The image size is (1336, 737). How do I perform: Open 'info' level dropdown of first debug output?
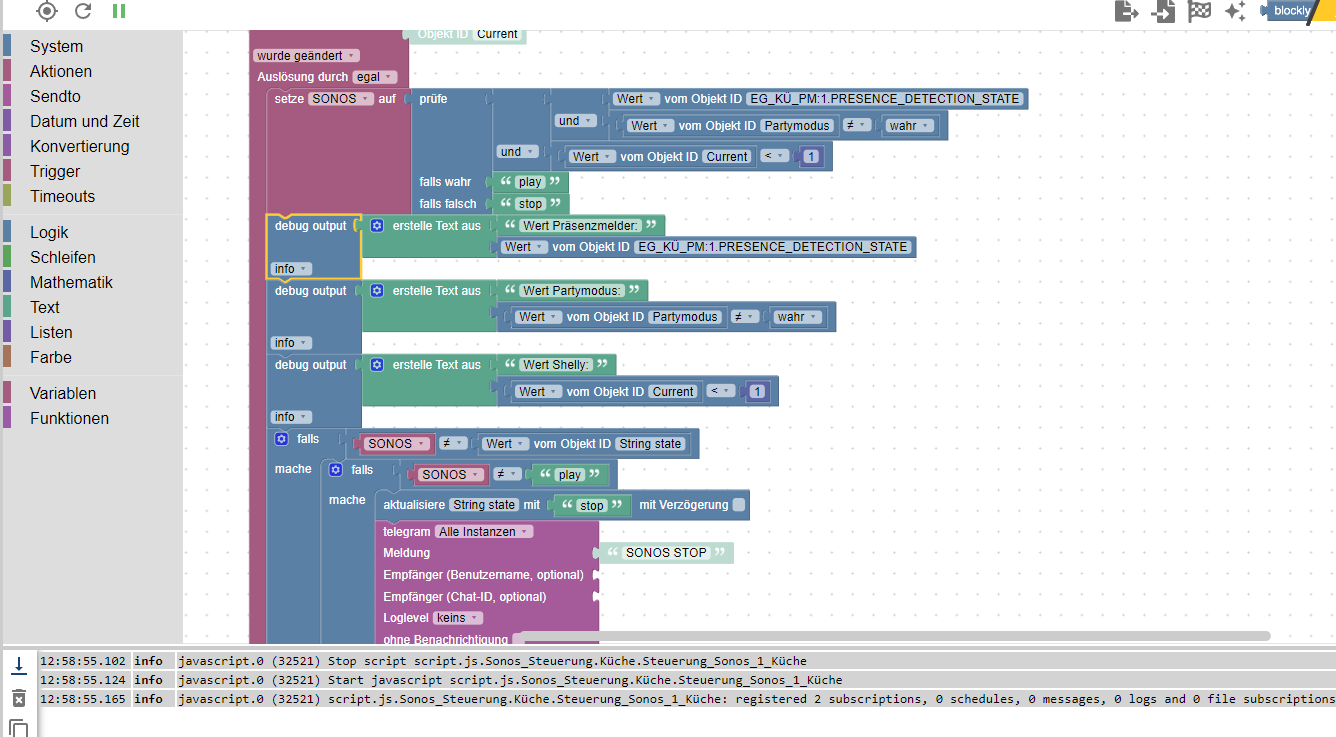[292, 269]
